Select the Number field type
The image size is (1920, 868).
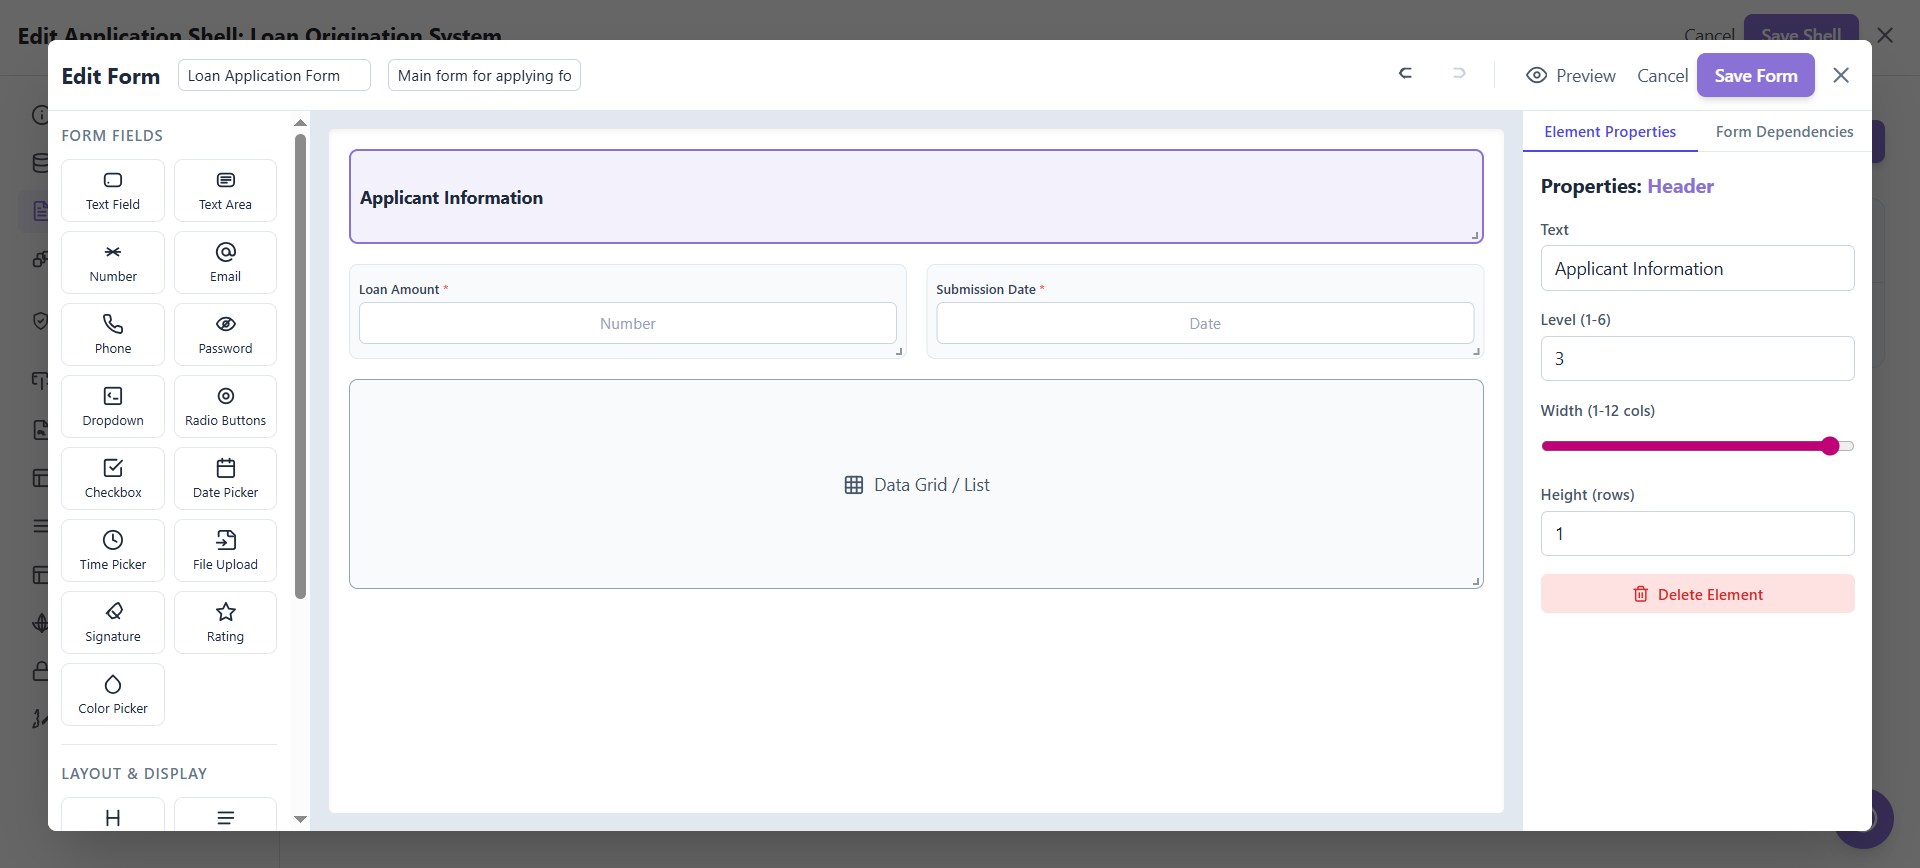click(113, 262)
